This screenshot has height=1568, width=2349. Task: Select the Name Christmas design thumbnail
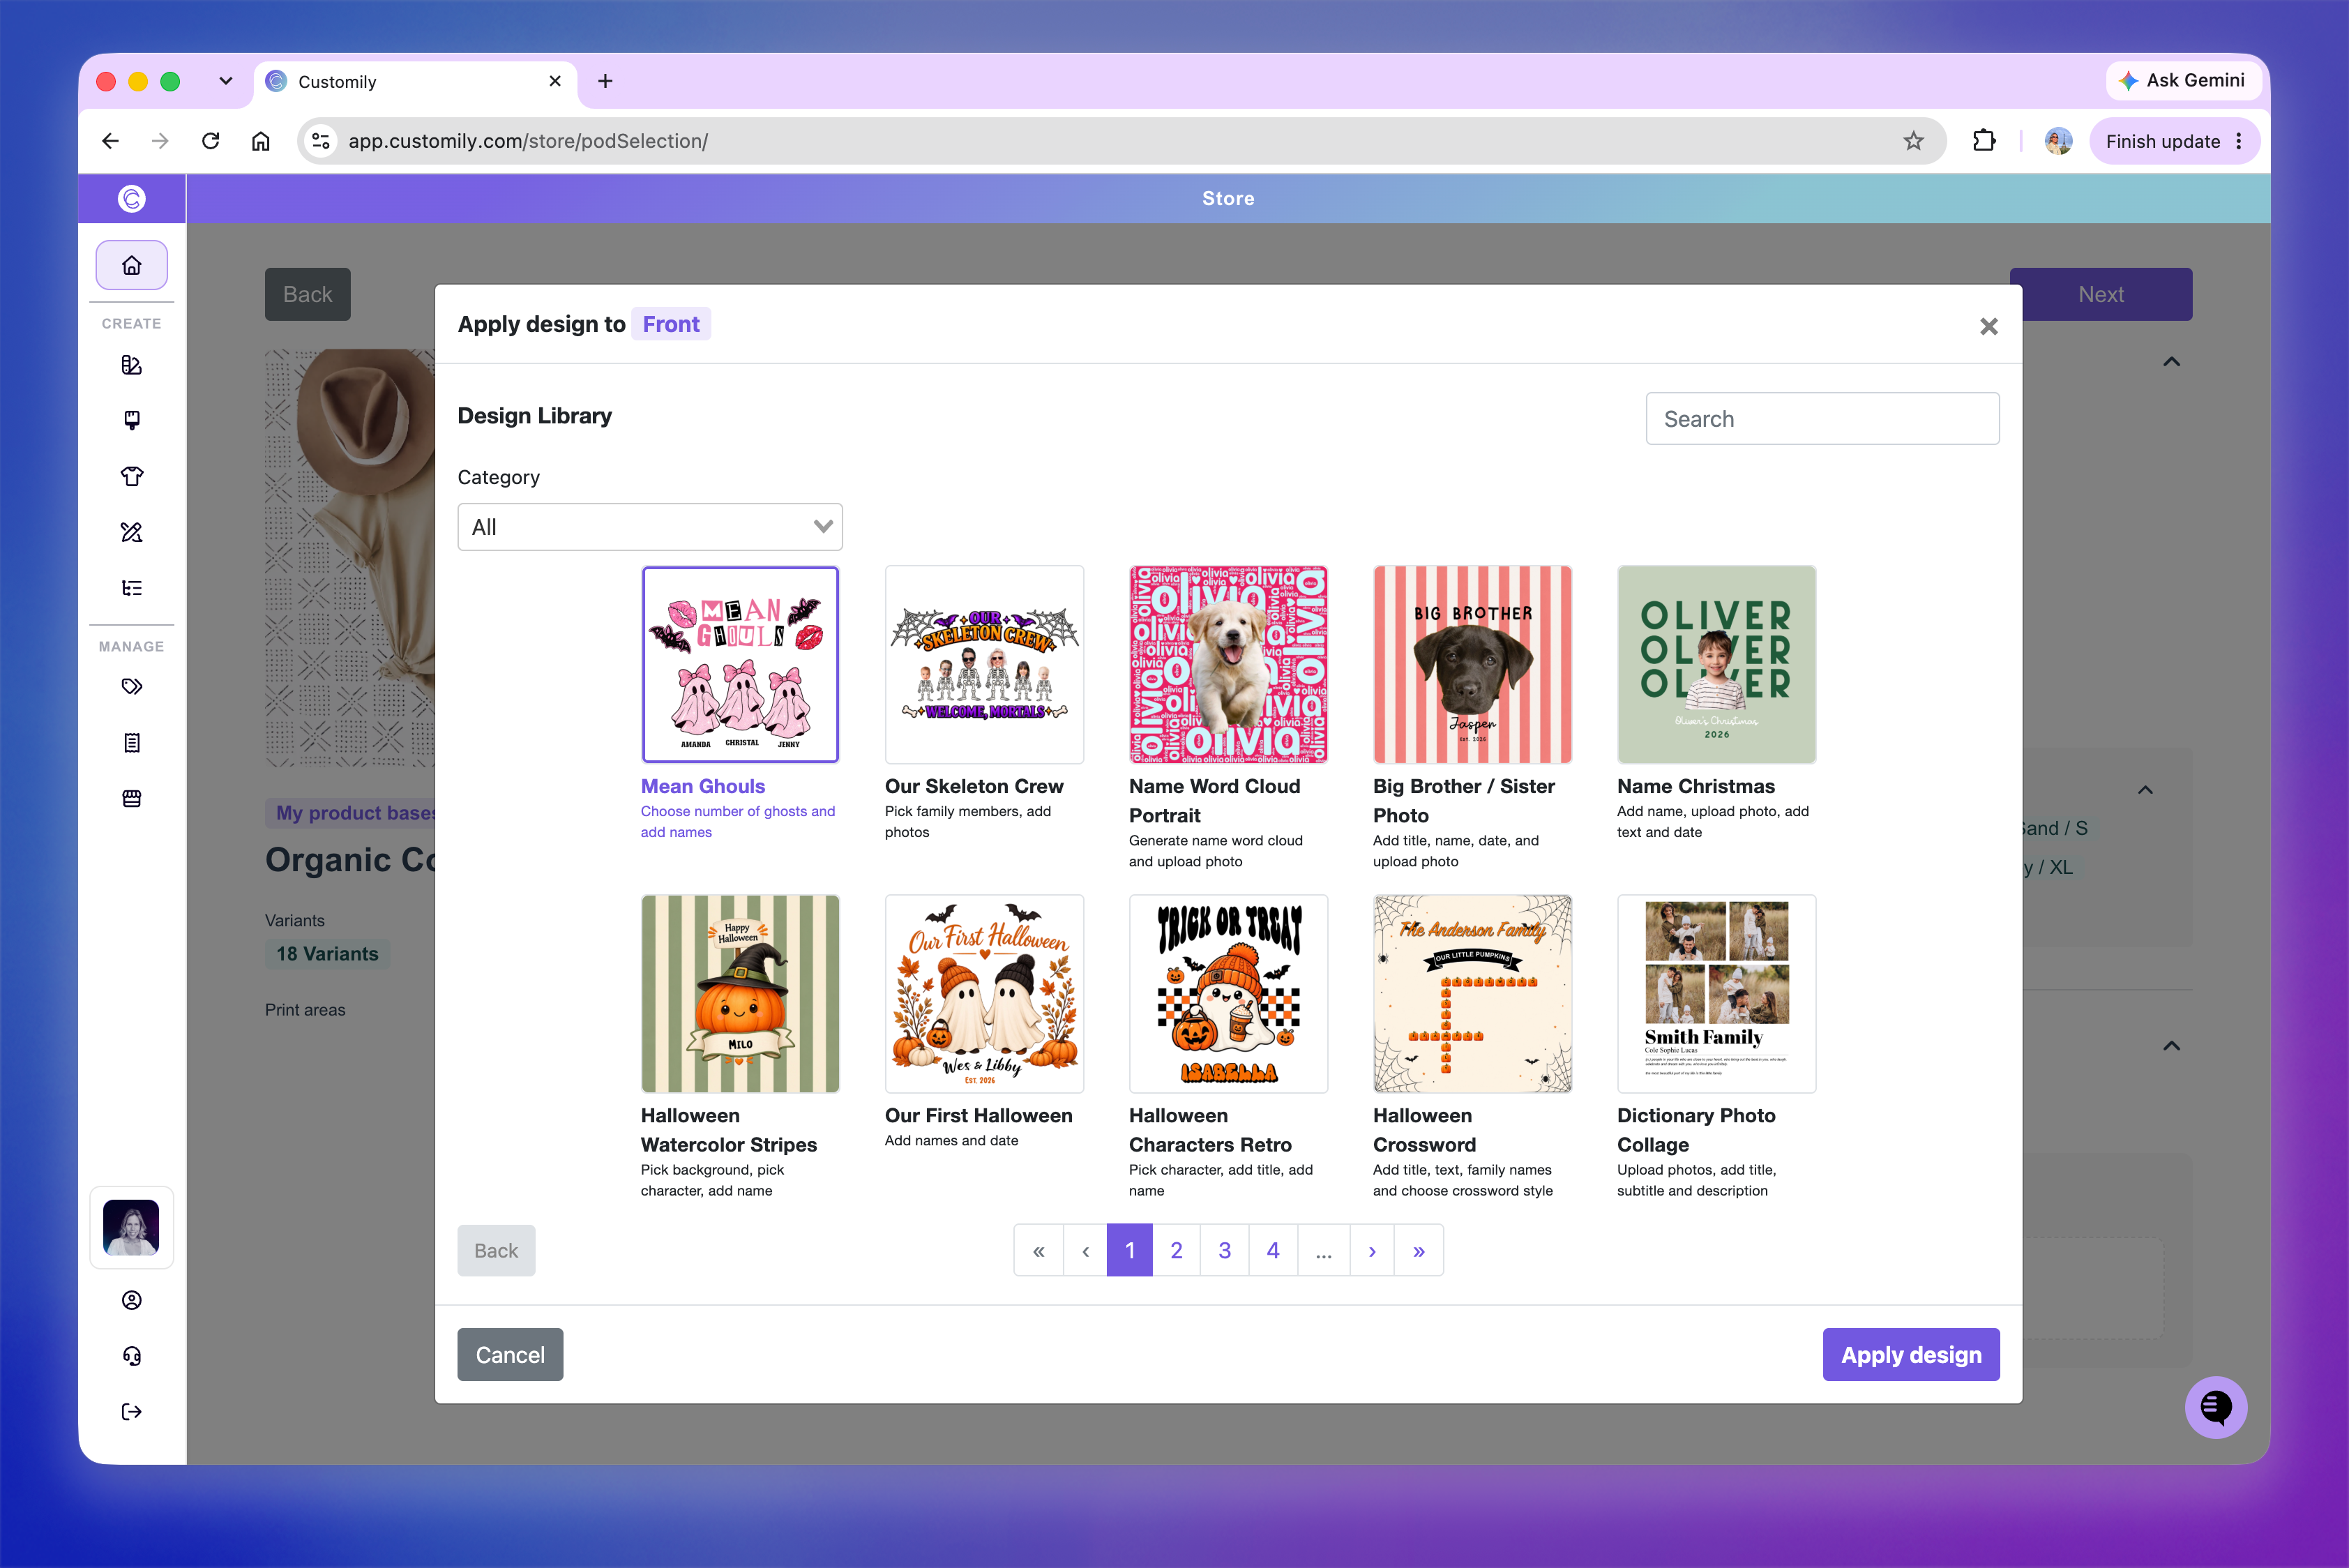tap(1716, 665)
